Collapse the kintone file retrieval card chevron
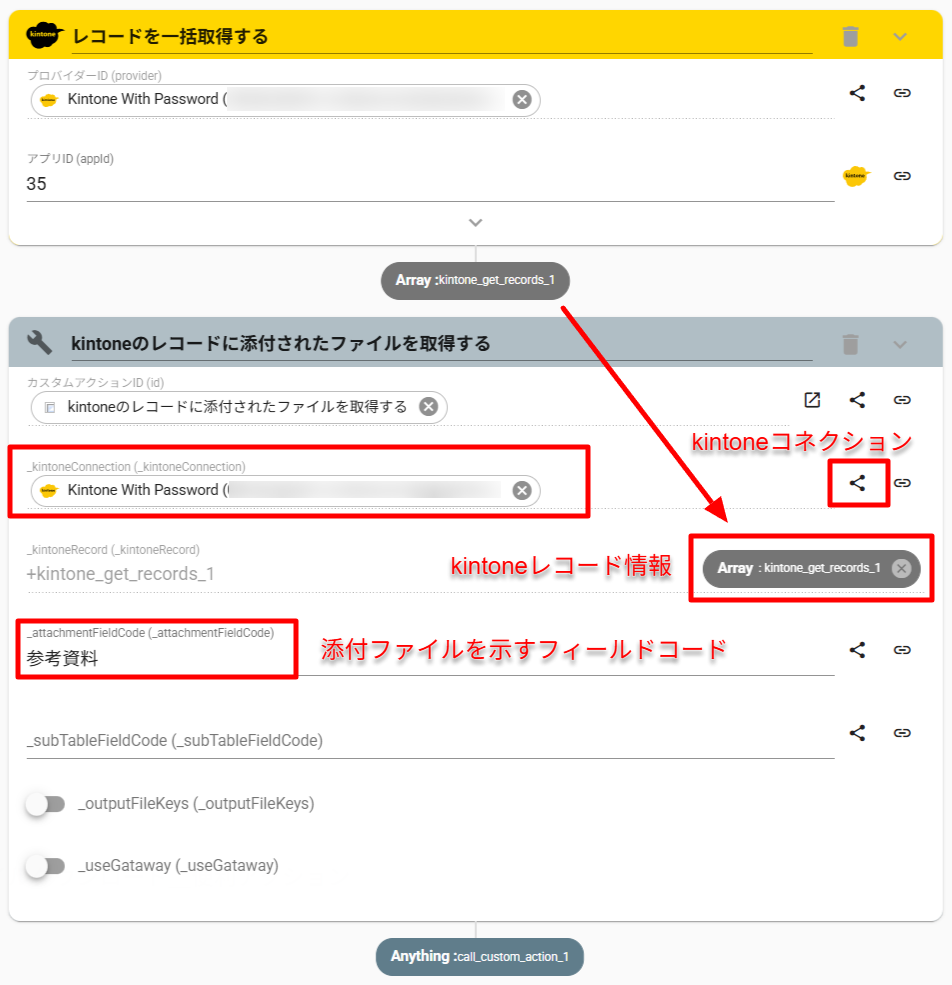Screen dimensions: 952x985 click(900, 344)
